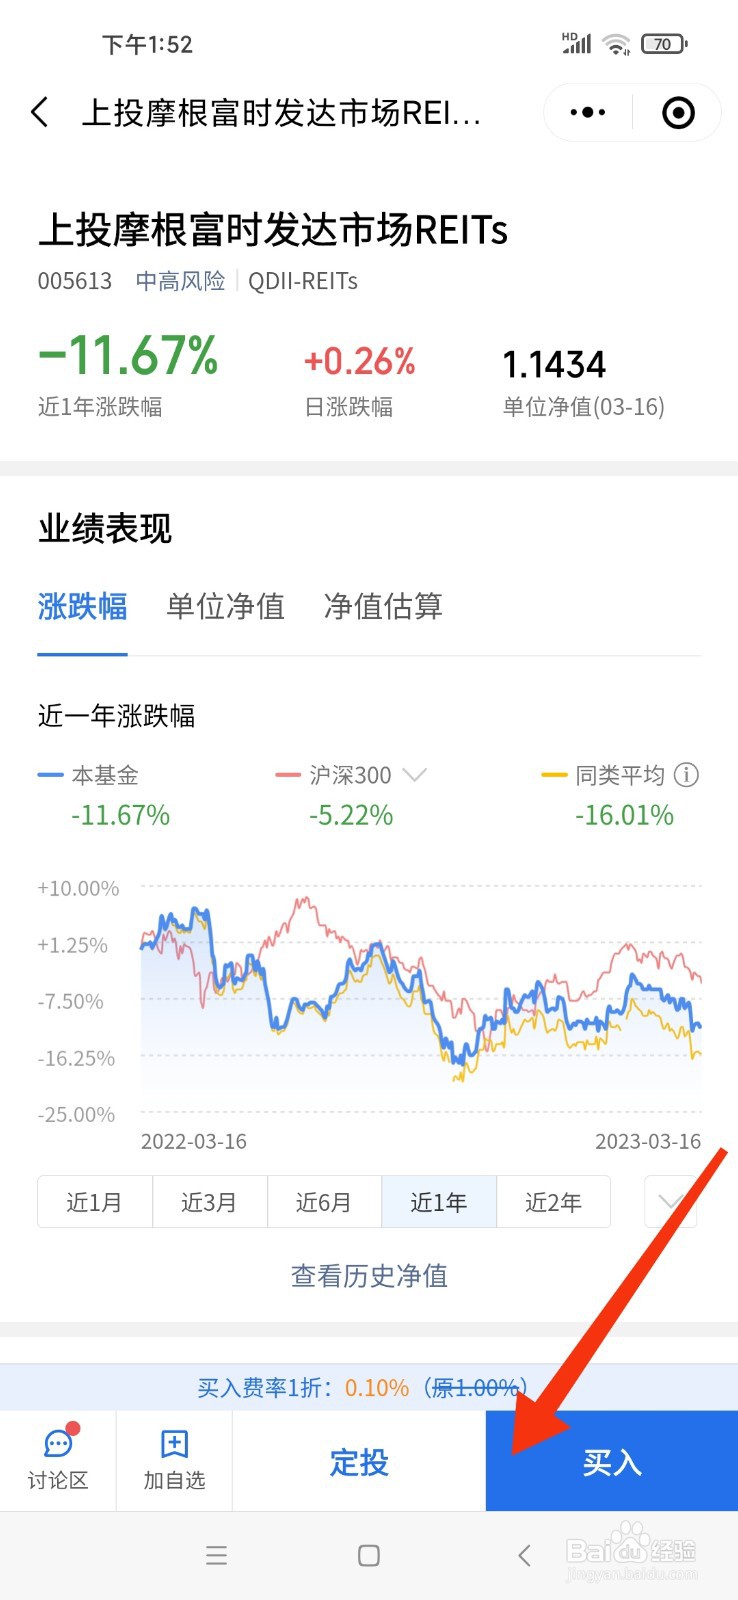This screenshot has height=1600, width=738.
Task: Switch to the 净值估算 tab
Action: tap(383, 606)
